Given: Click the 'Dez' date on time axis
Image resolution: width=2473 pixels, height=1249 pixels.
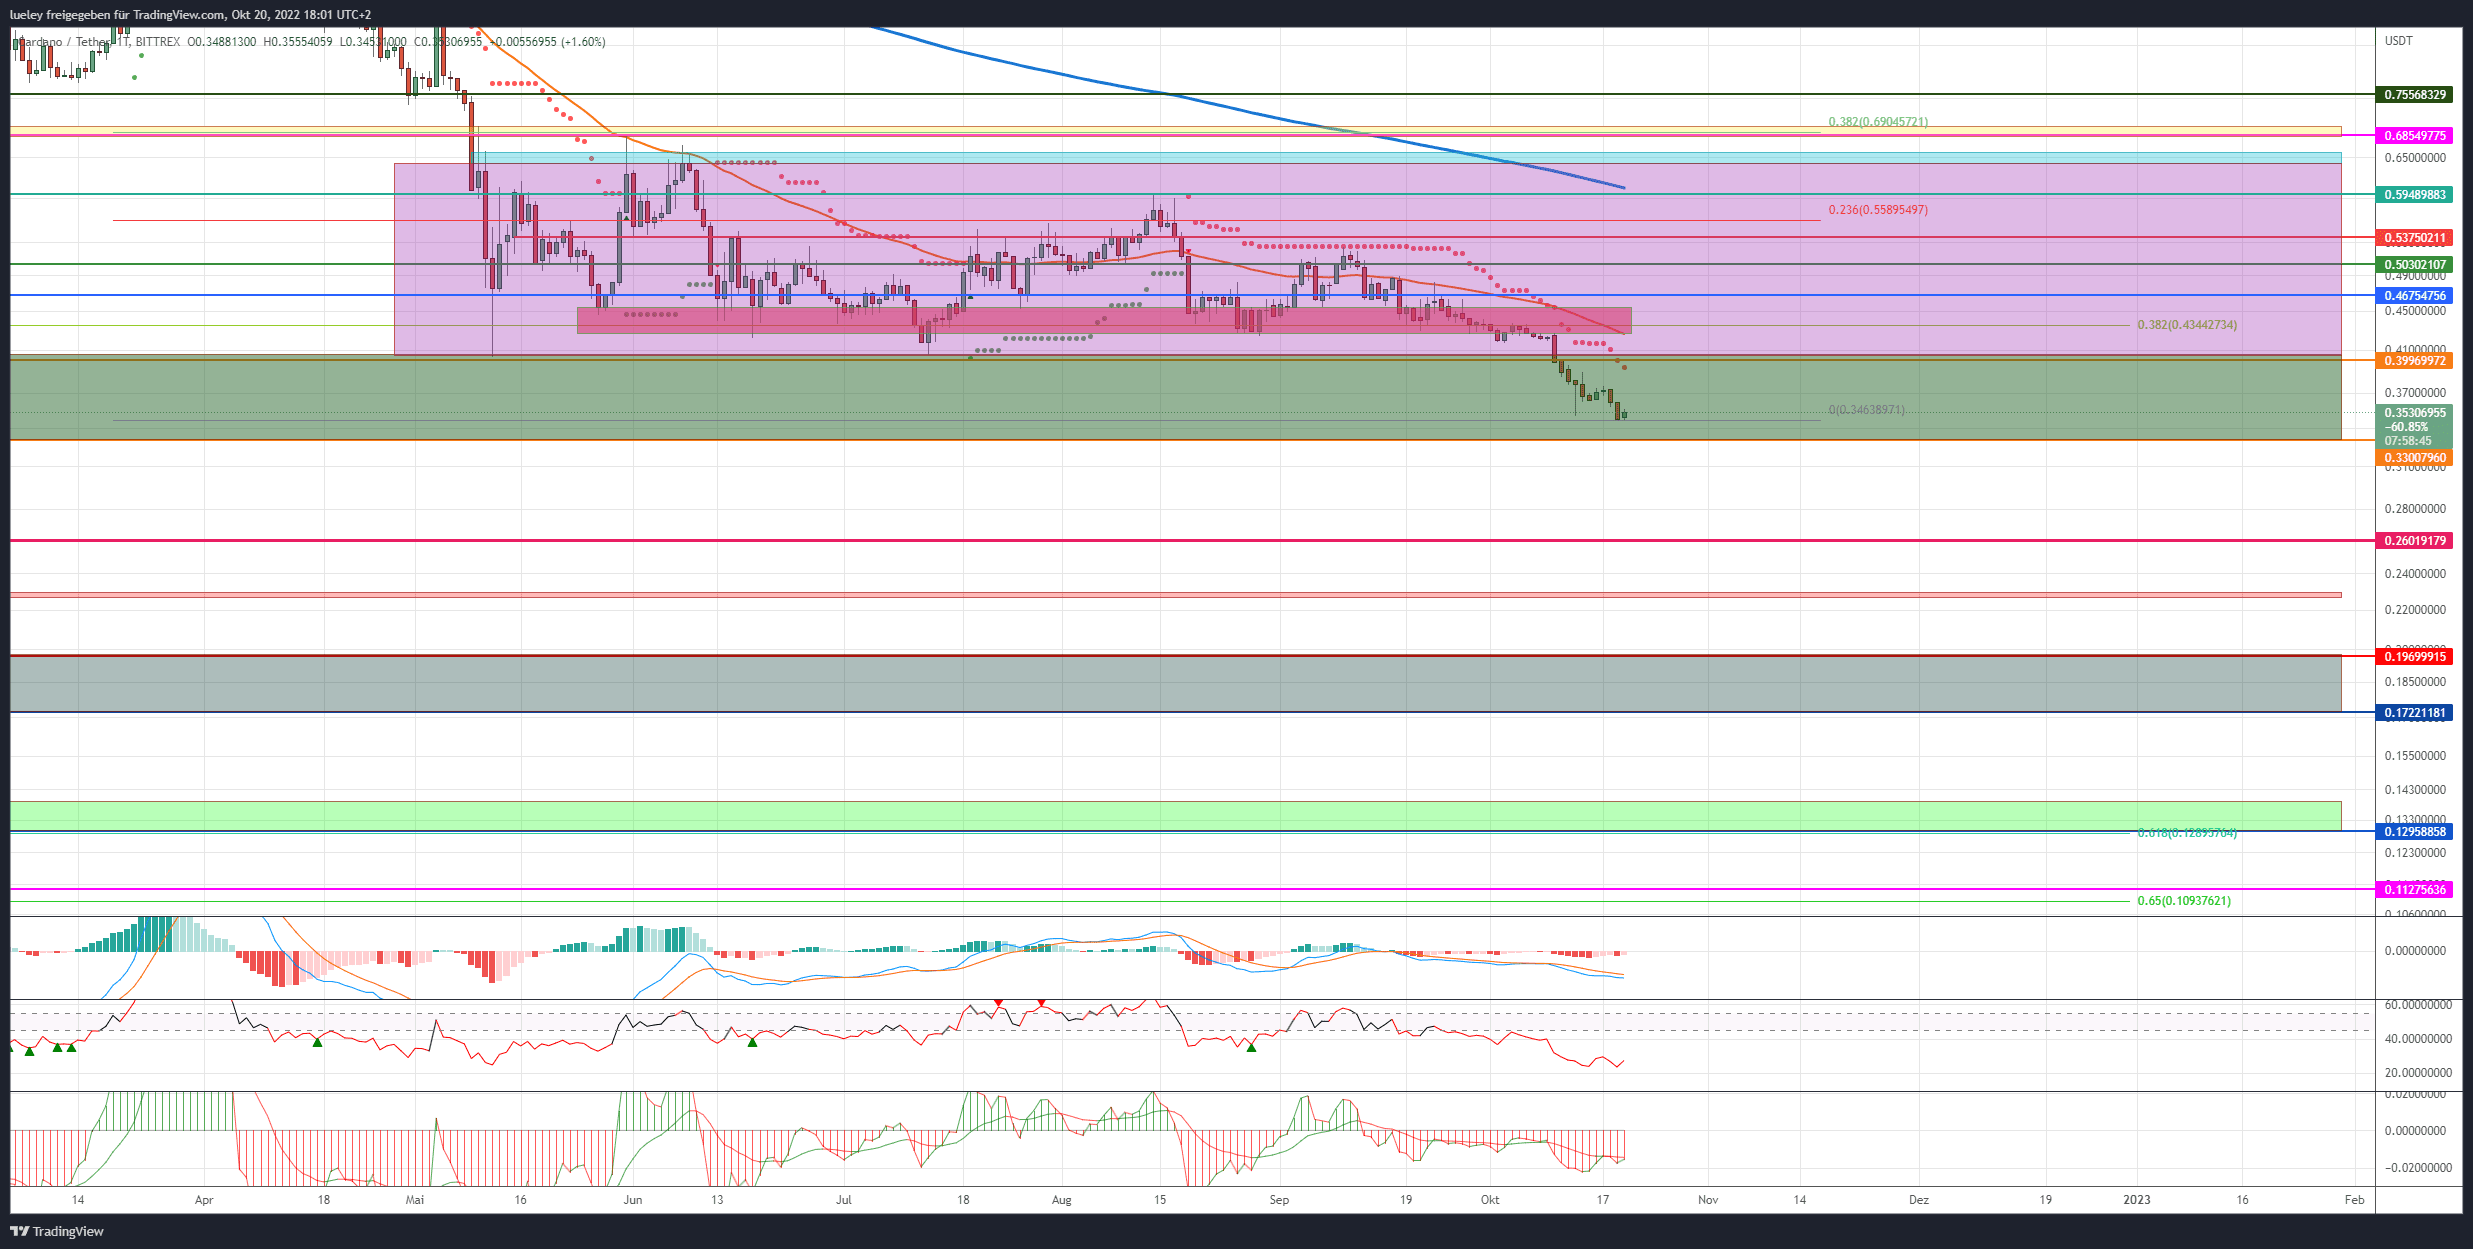Looking at the screenshot, I should pyautogui.click(x=1919, y=1200).
